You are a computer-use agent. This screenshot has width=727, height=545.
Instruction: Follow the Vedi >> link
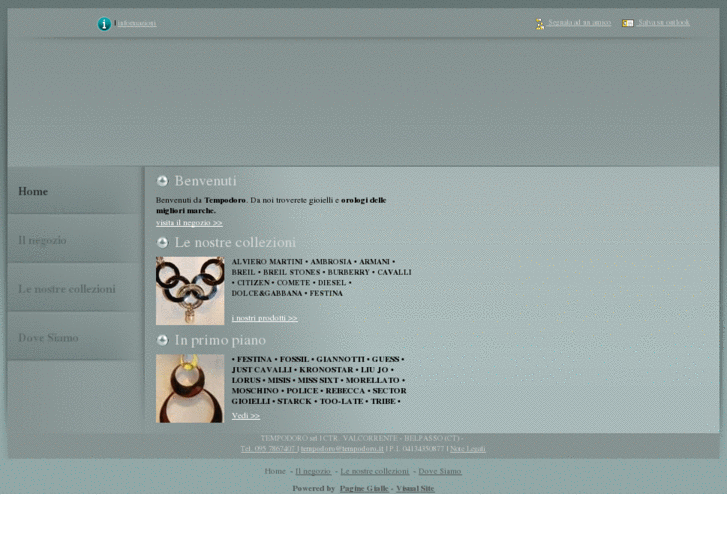(x=245, y=416)
